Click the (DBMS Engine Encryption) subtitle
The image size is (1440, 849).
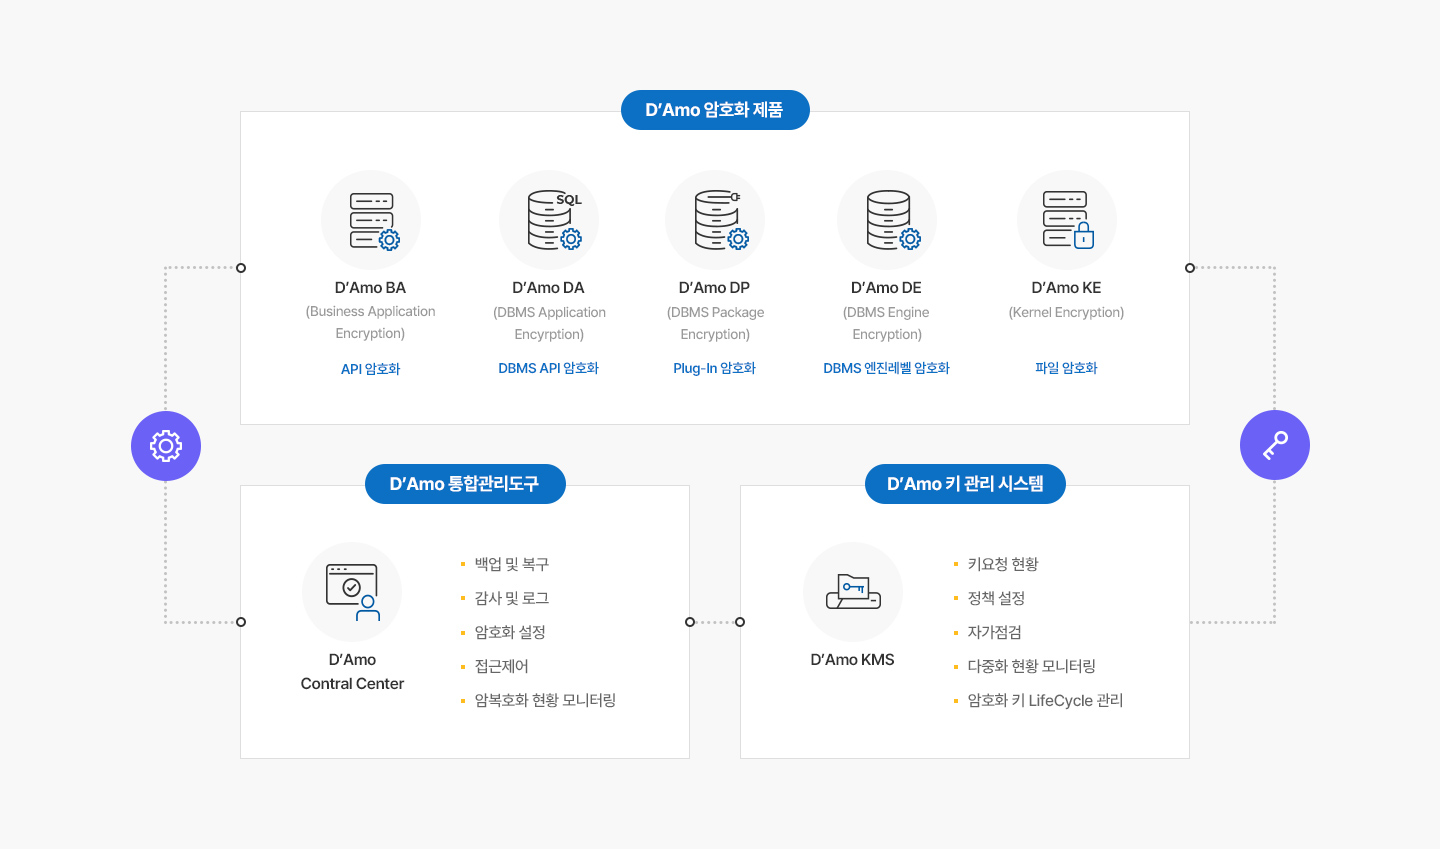[887, 324]
